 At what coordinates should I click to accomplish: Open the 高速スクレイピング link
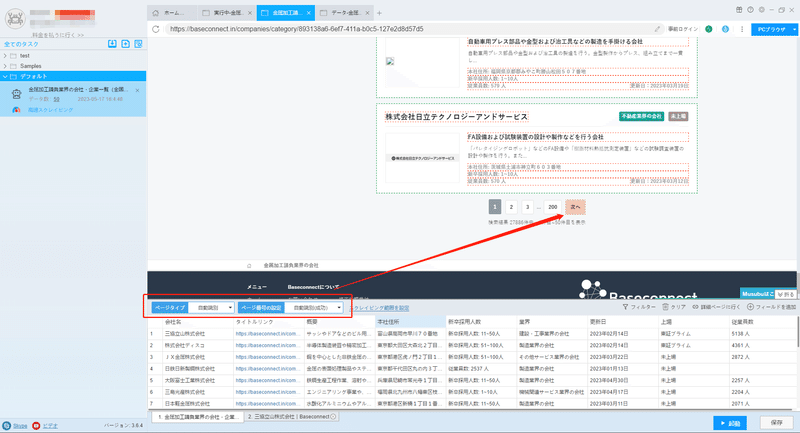pos(51,110)
